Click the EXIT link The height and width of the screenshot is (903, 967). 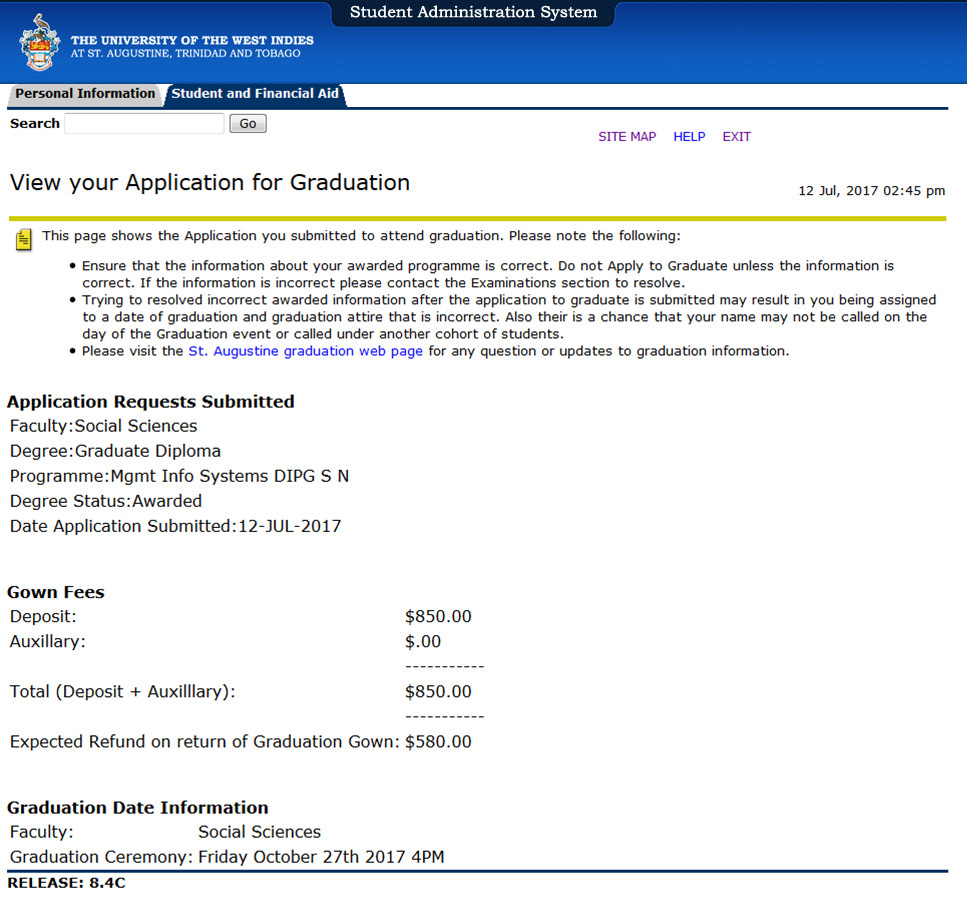(x=737, y=136)
